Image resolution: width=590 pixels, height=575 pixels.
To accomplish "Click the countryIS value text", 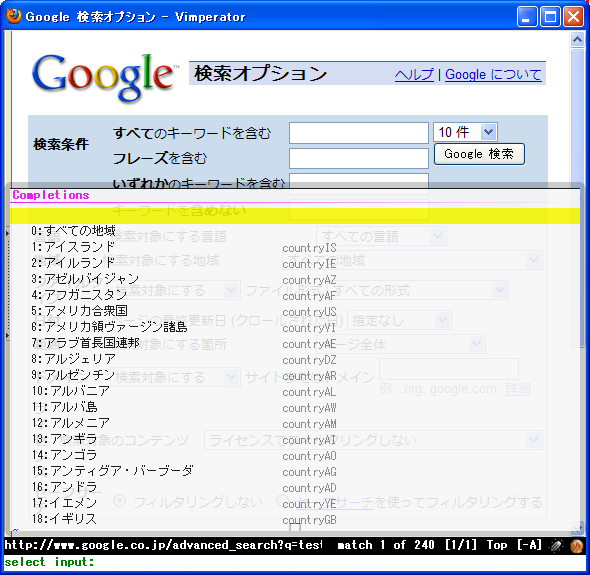I will click(x=309, y=248).
